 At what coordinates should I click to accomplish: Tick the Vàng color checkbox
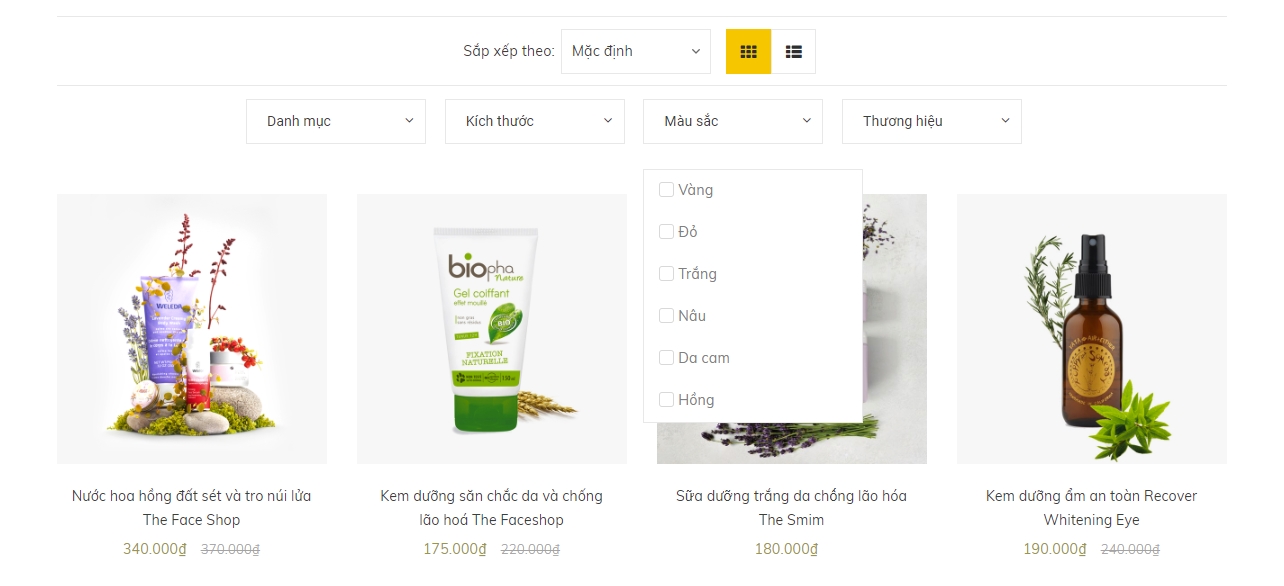tap(666, 190)
